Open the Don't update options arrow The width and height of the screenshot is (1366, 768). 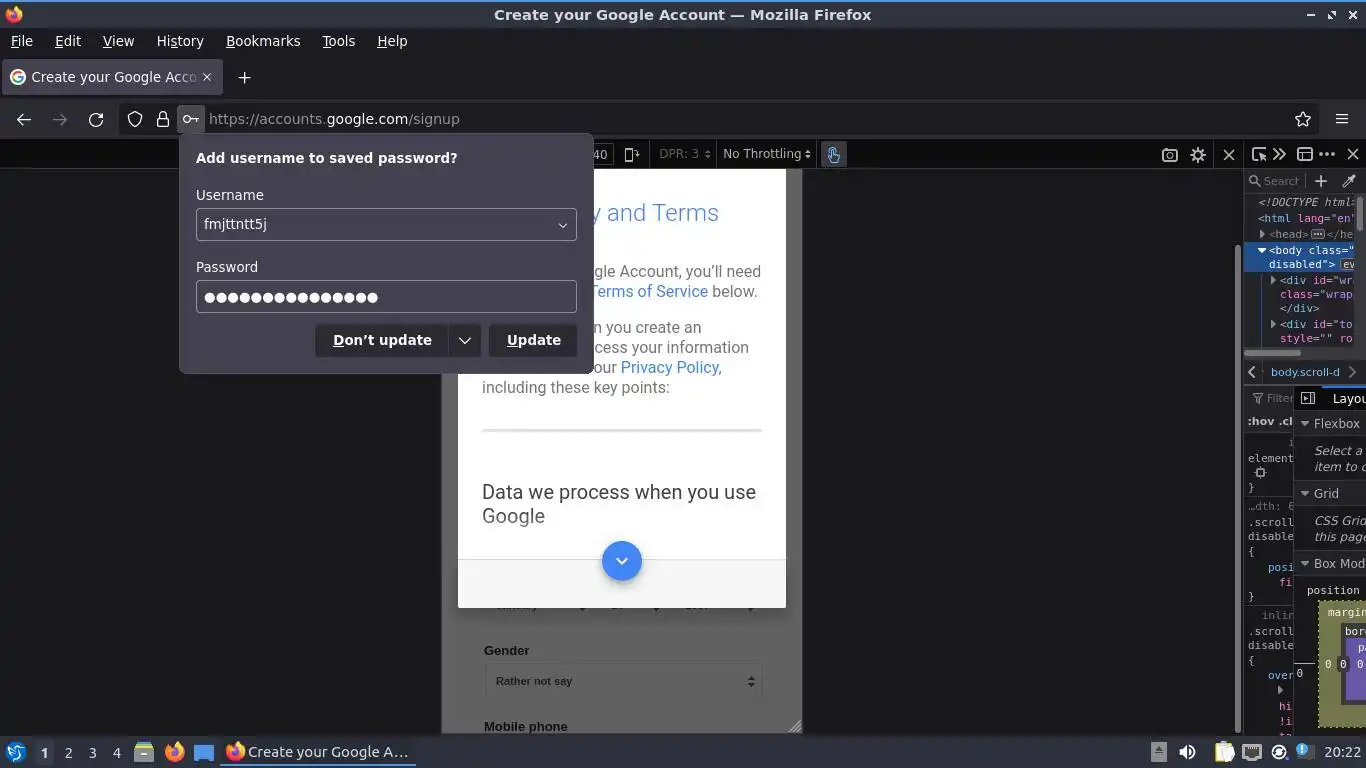point(465,340)
